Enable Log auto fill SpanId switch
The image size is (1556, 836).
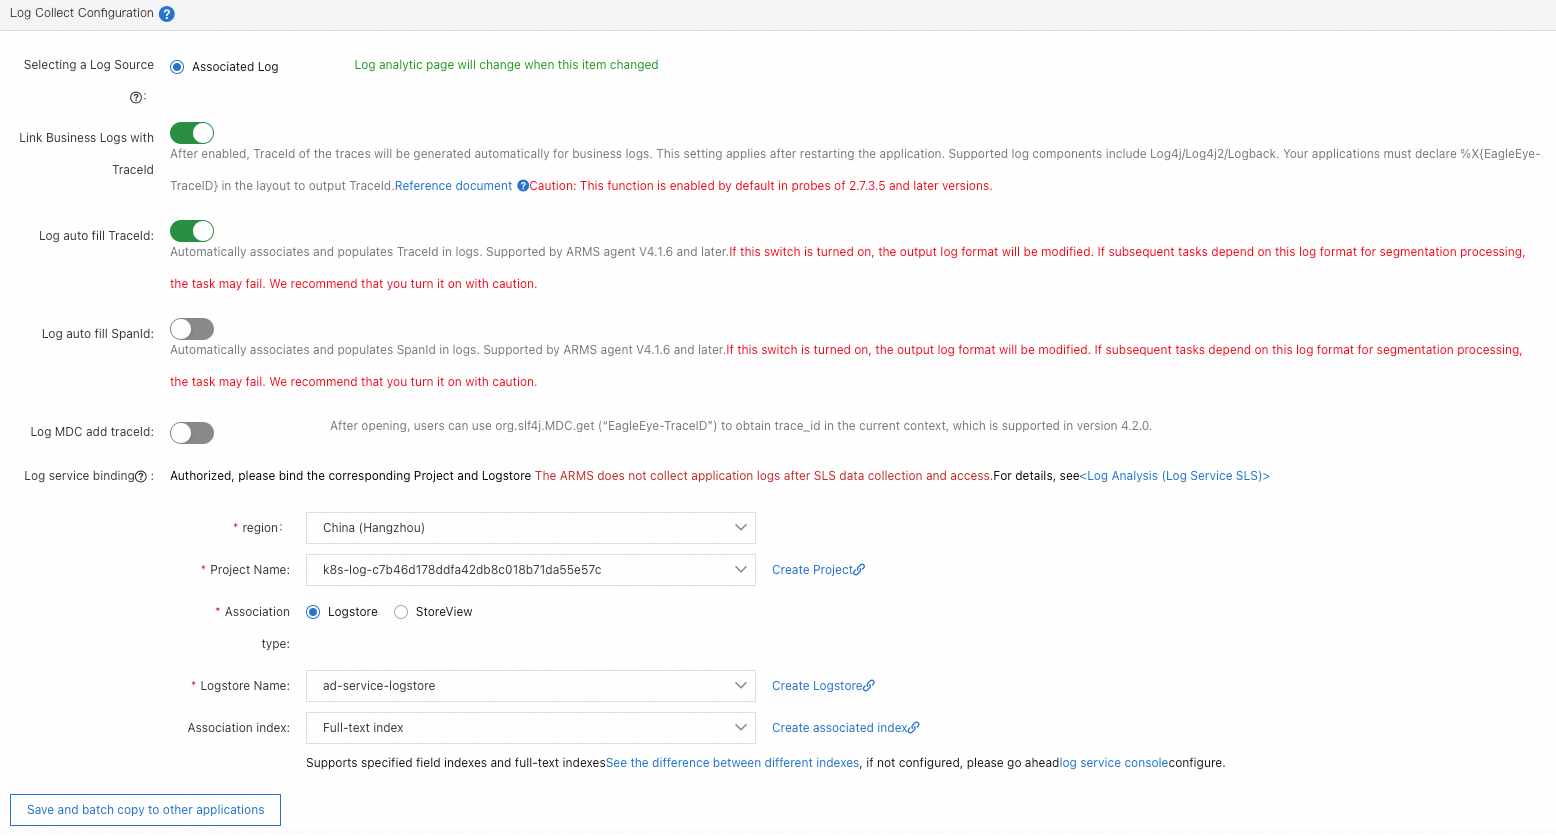tap(192, 329)
